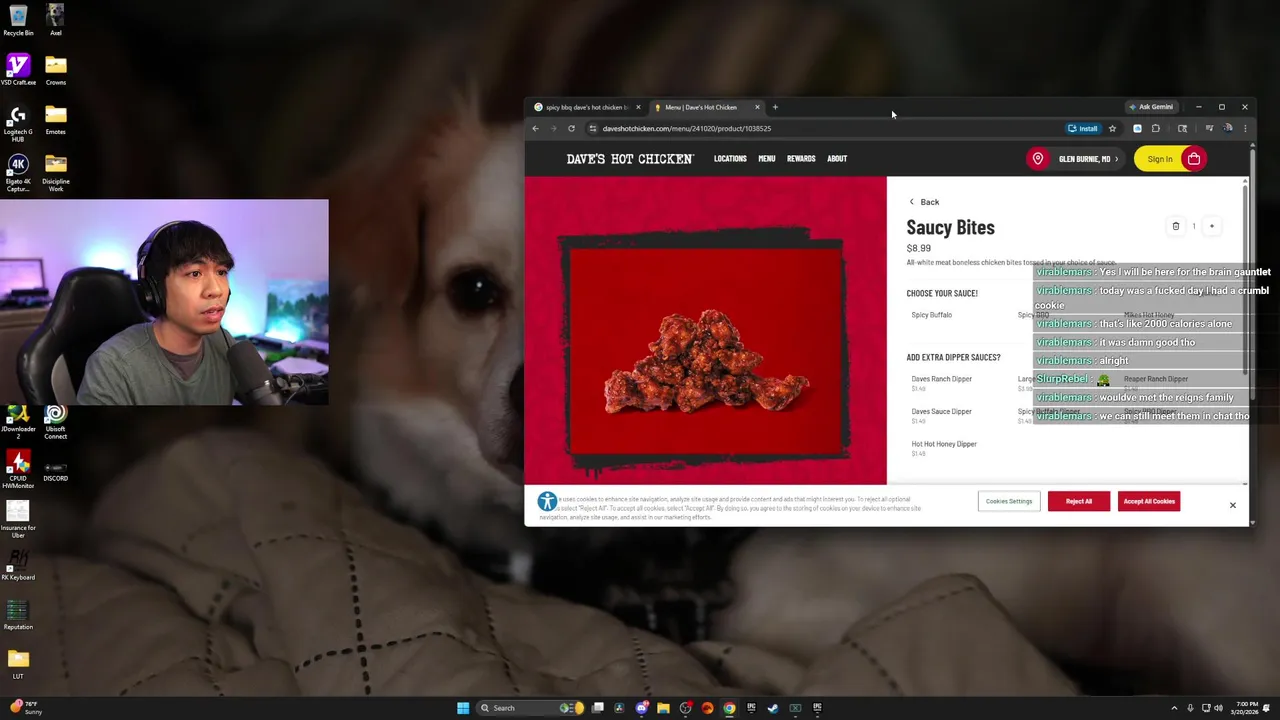
Task: Reload the Dave's Hot Chicken page
Action: [x=571, y=128]
